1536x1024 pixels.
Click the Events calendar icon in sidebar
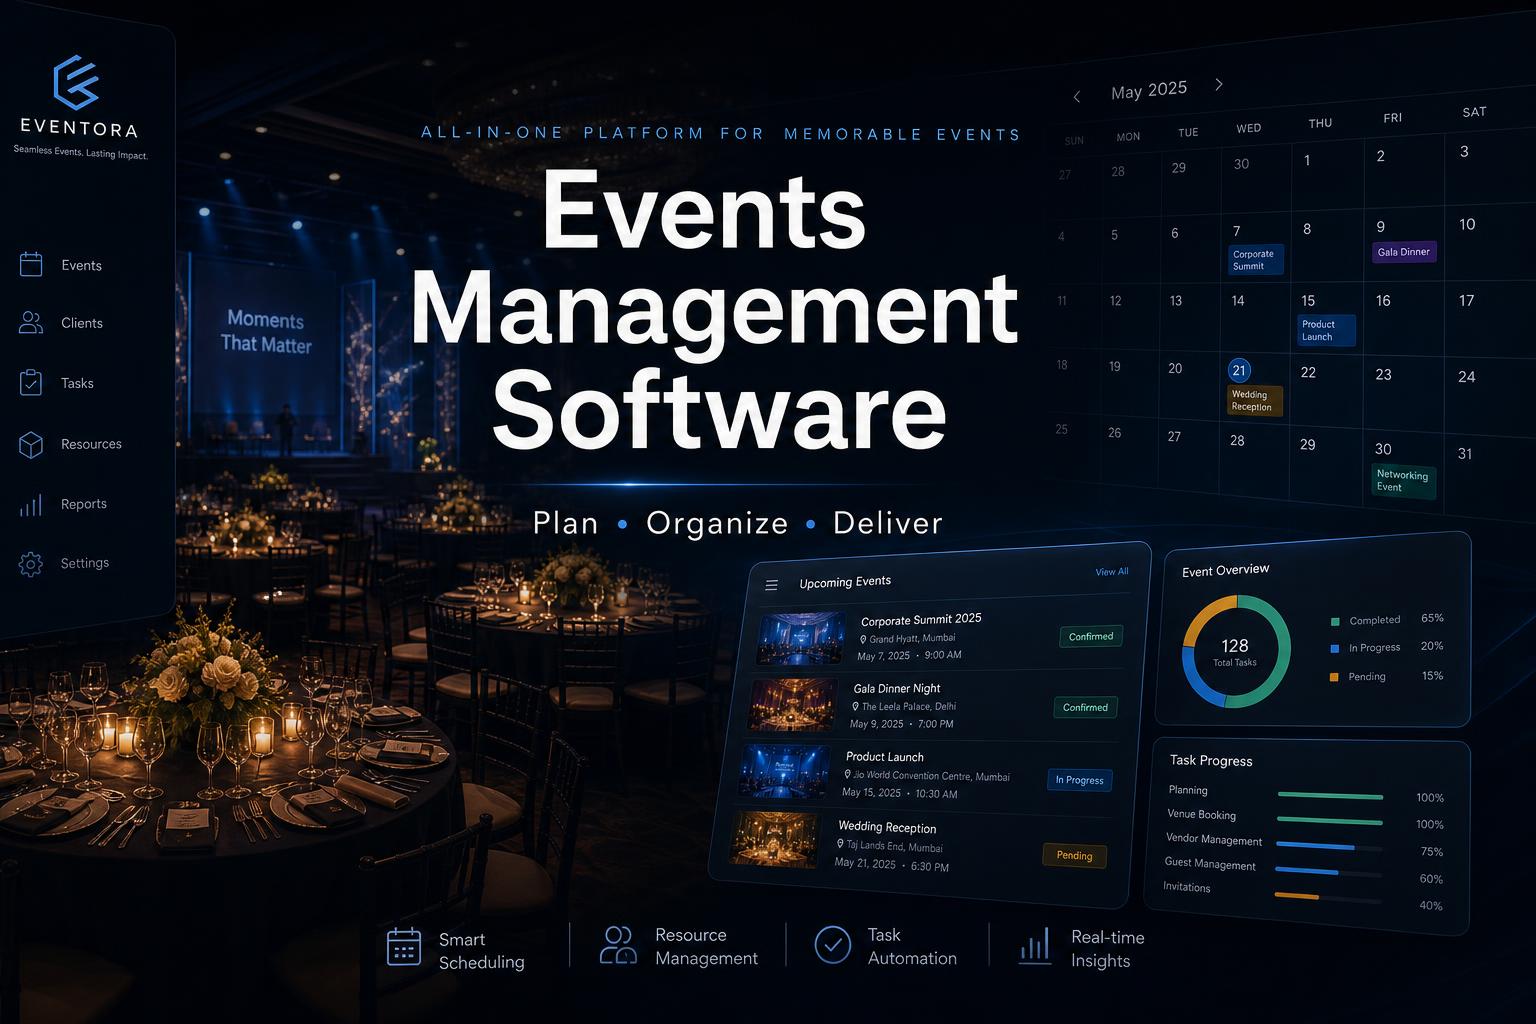tap(31, 264)
